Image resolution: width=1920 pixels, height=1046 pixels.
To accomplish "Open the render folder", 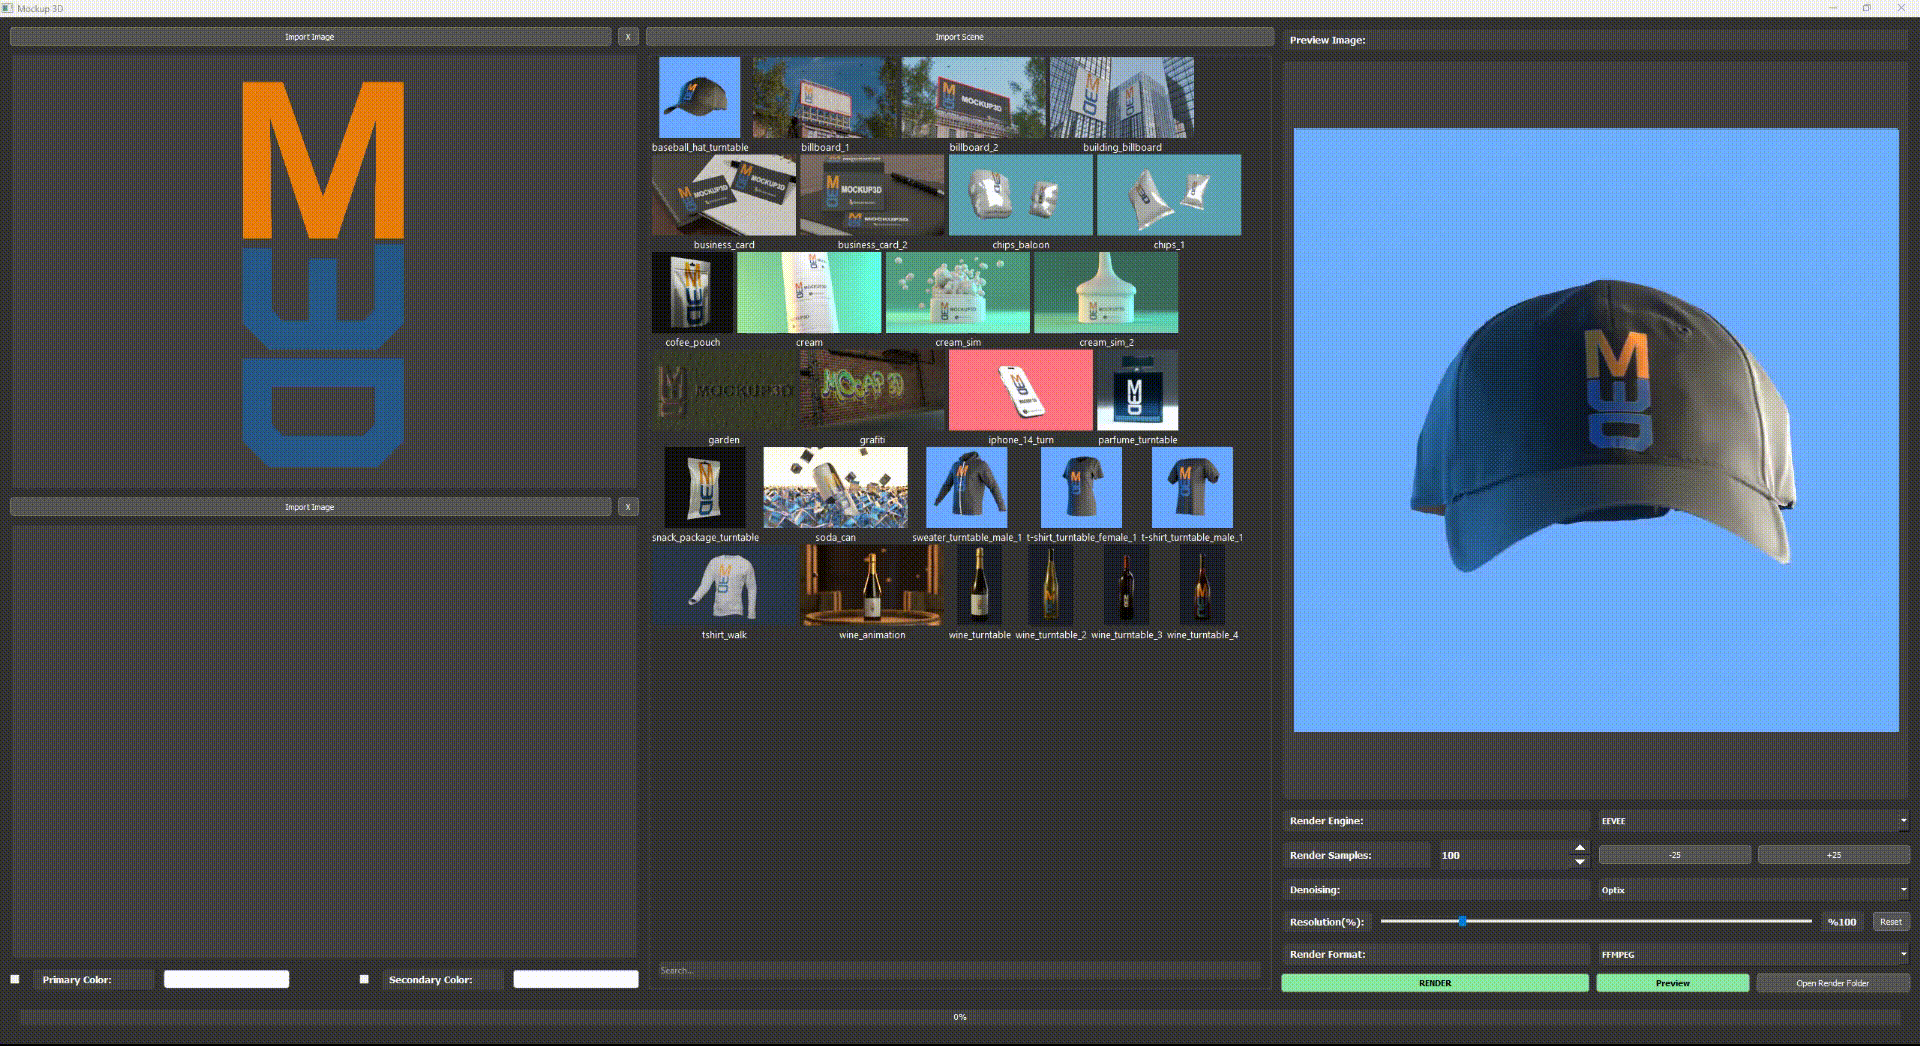I will click(x=1833, y=983).
